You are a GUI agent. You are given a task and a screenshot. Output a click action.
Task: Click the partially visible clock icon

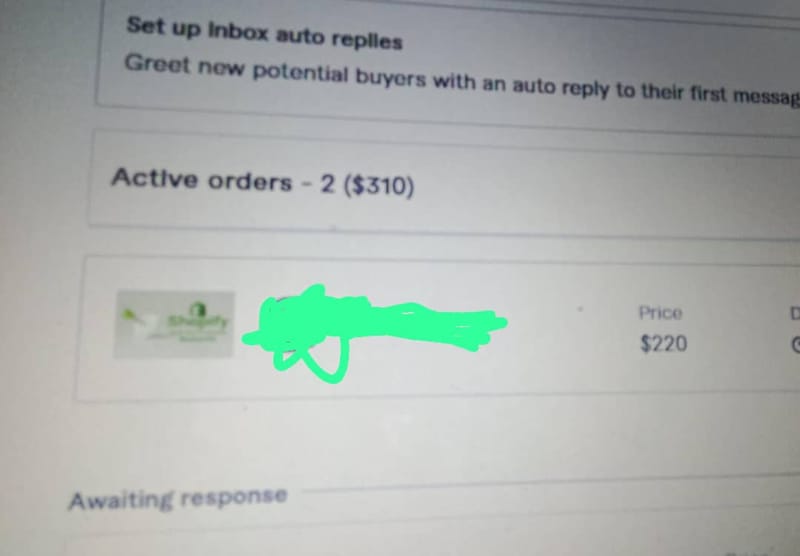(x=796, y=345)
